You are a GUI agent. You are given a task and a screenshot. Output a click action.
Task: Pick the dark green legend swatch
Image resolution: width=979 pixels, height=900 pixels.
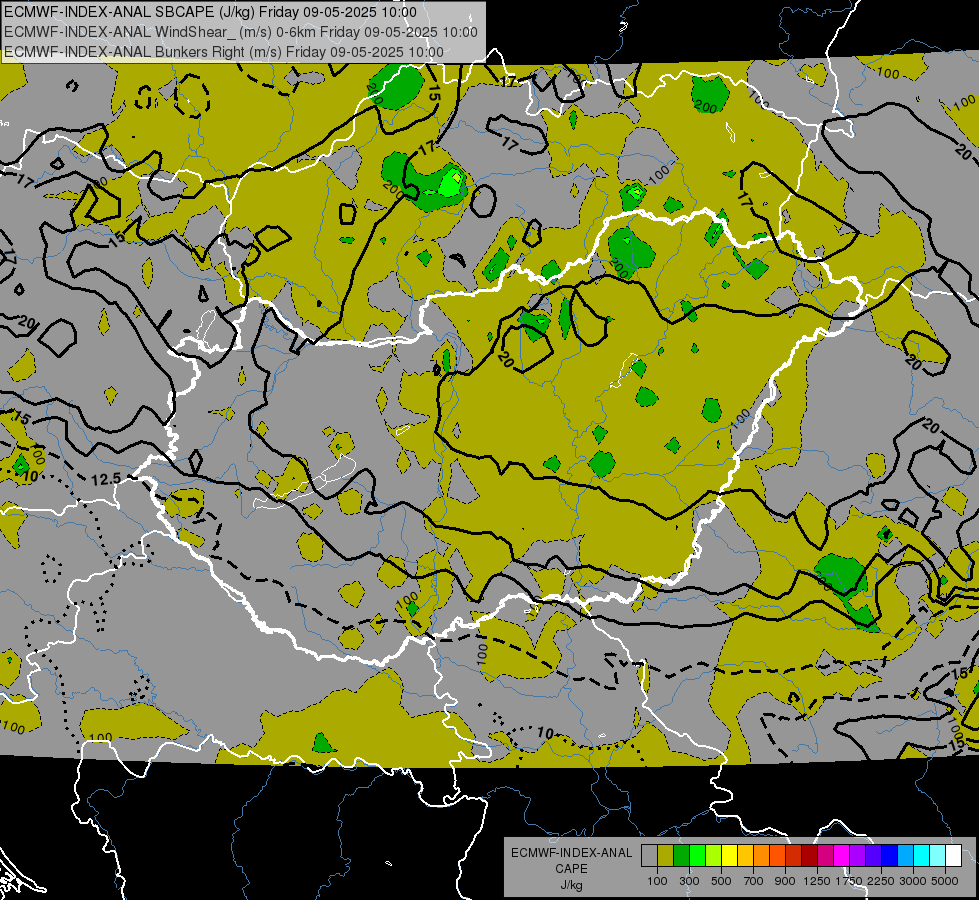[x=681, y=856]
